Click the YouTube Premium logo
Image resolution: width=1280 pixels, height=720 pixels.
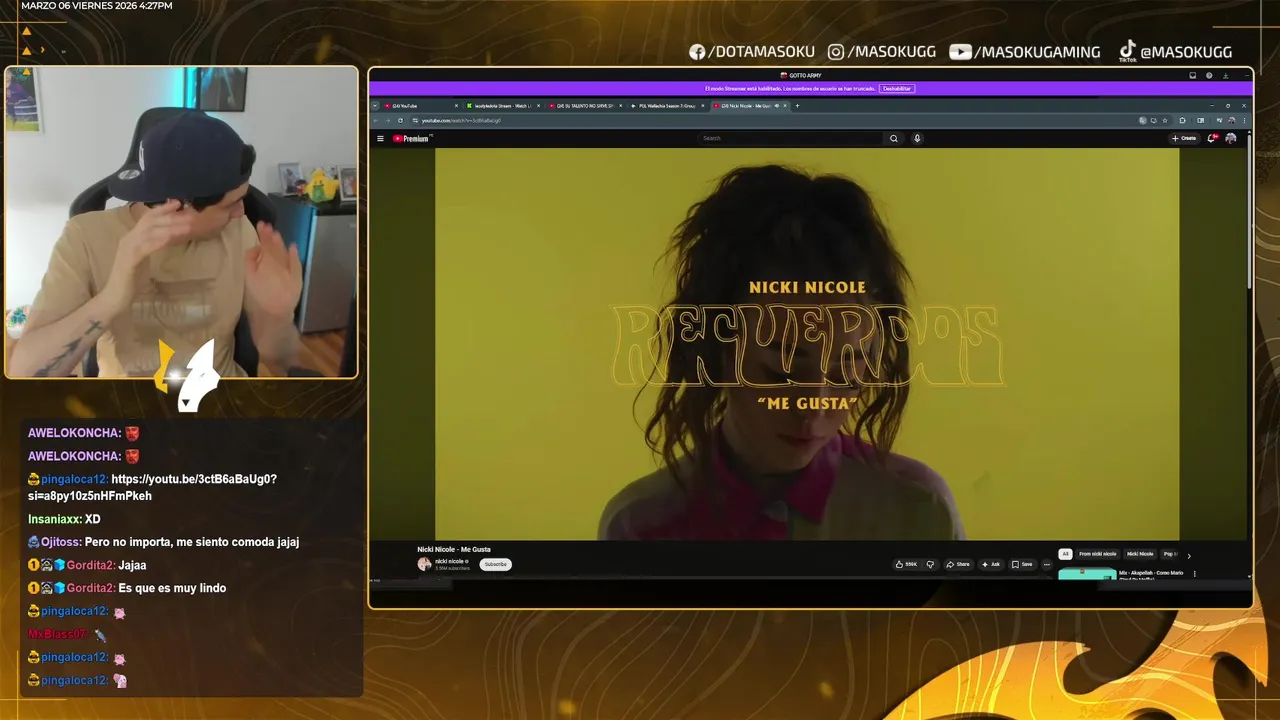pos(411,138)
